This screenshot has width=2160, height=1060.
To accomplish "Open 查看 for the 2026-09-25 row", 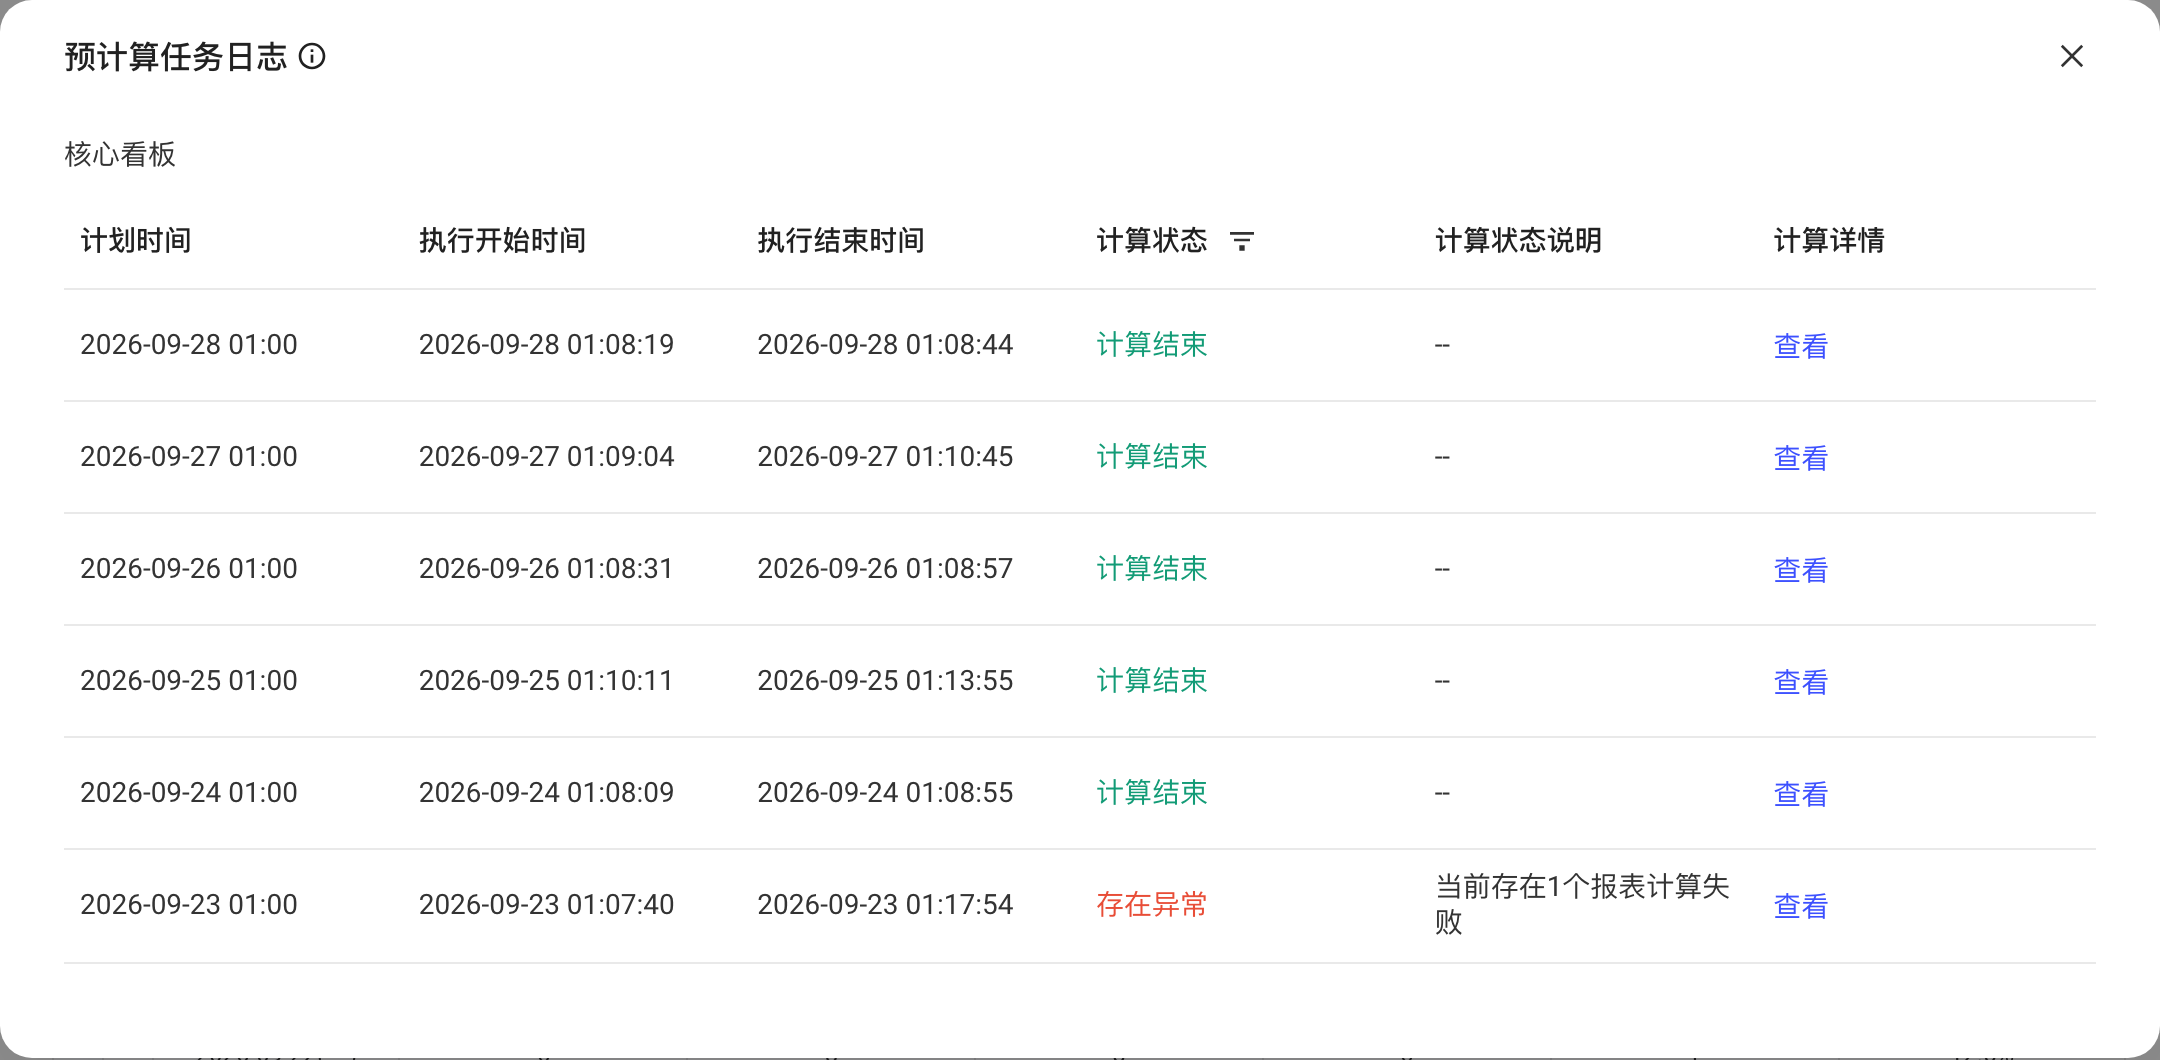I will click(1801, 681).
